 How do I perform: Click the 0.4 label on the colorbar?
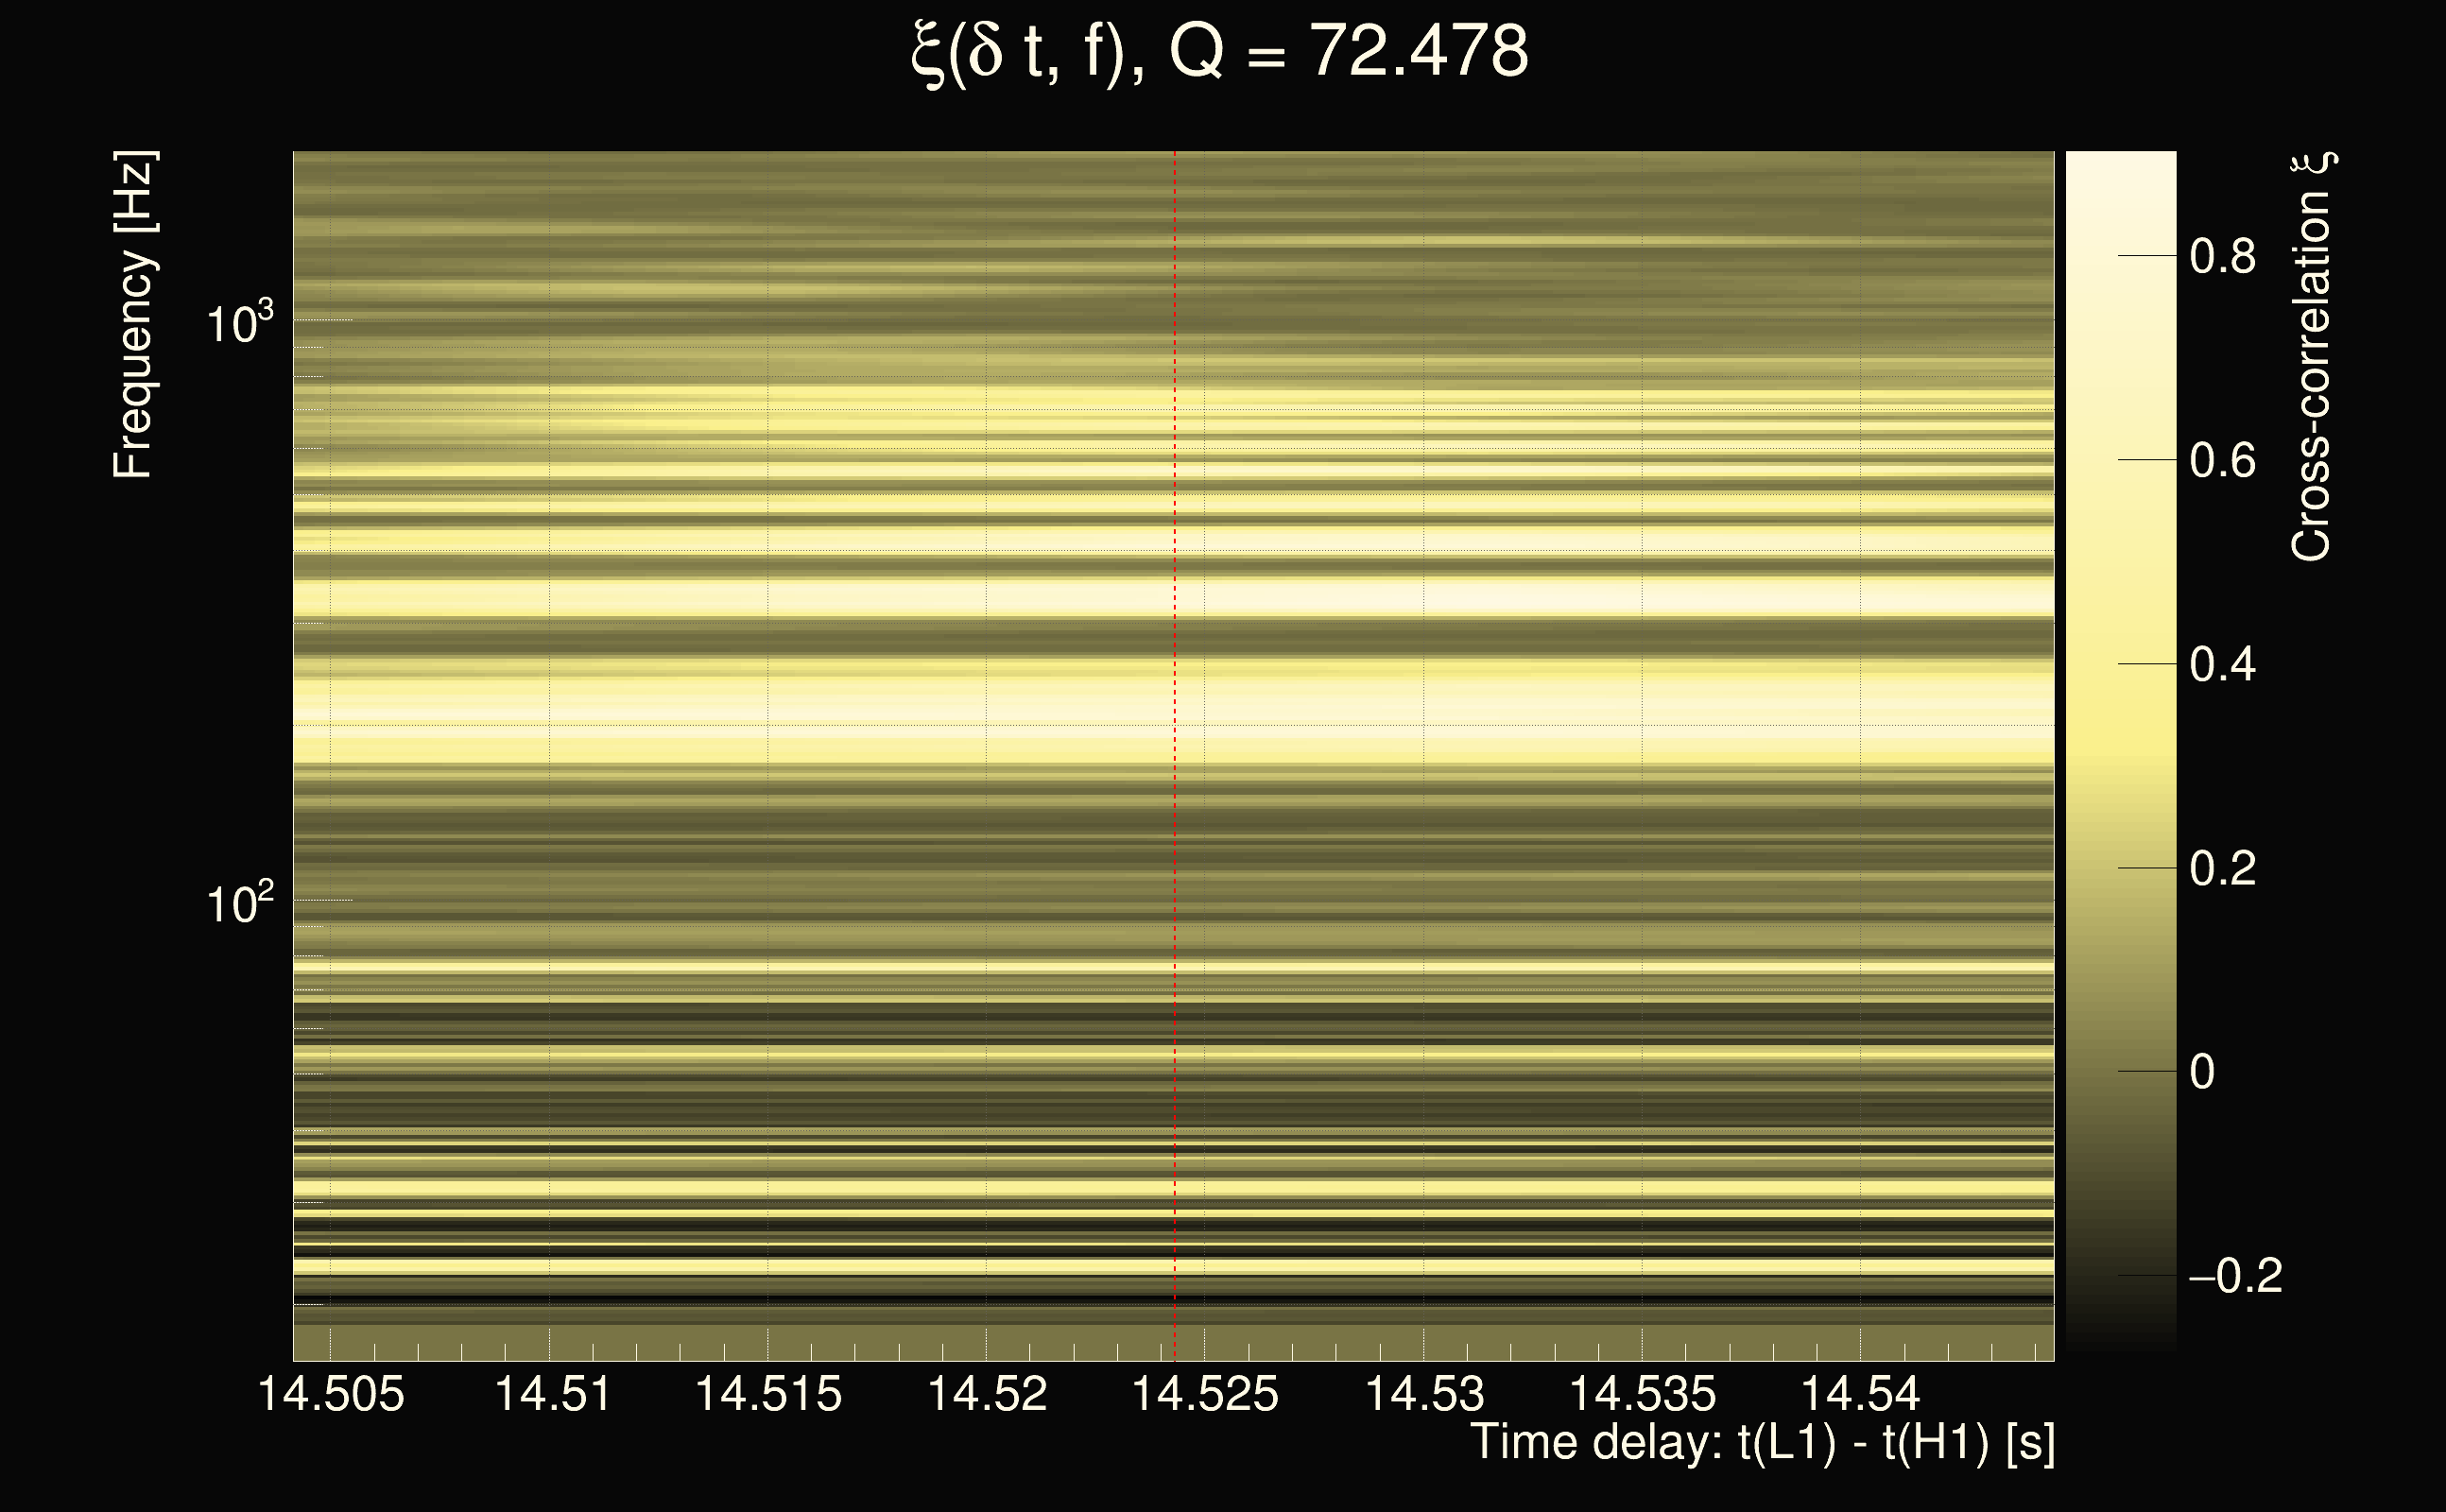click(2222, 665)
